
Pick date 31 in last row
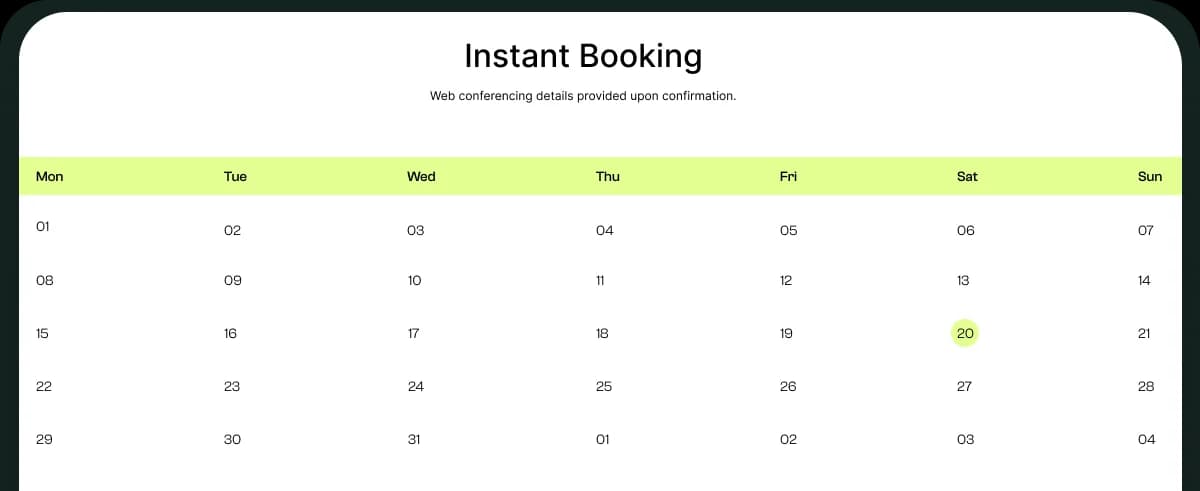(414, 440)
